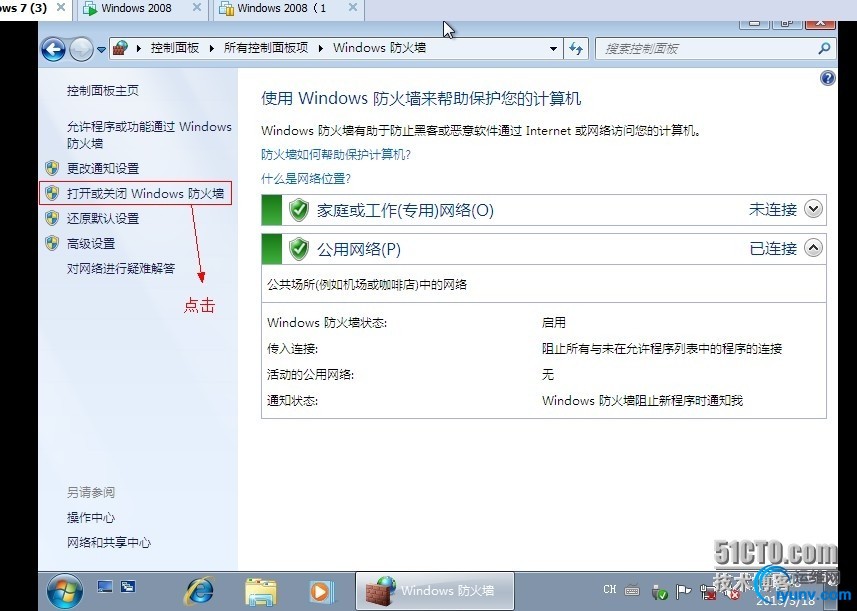
Task: Open the blue help question mark icon
Action: click(827, 79)
